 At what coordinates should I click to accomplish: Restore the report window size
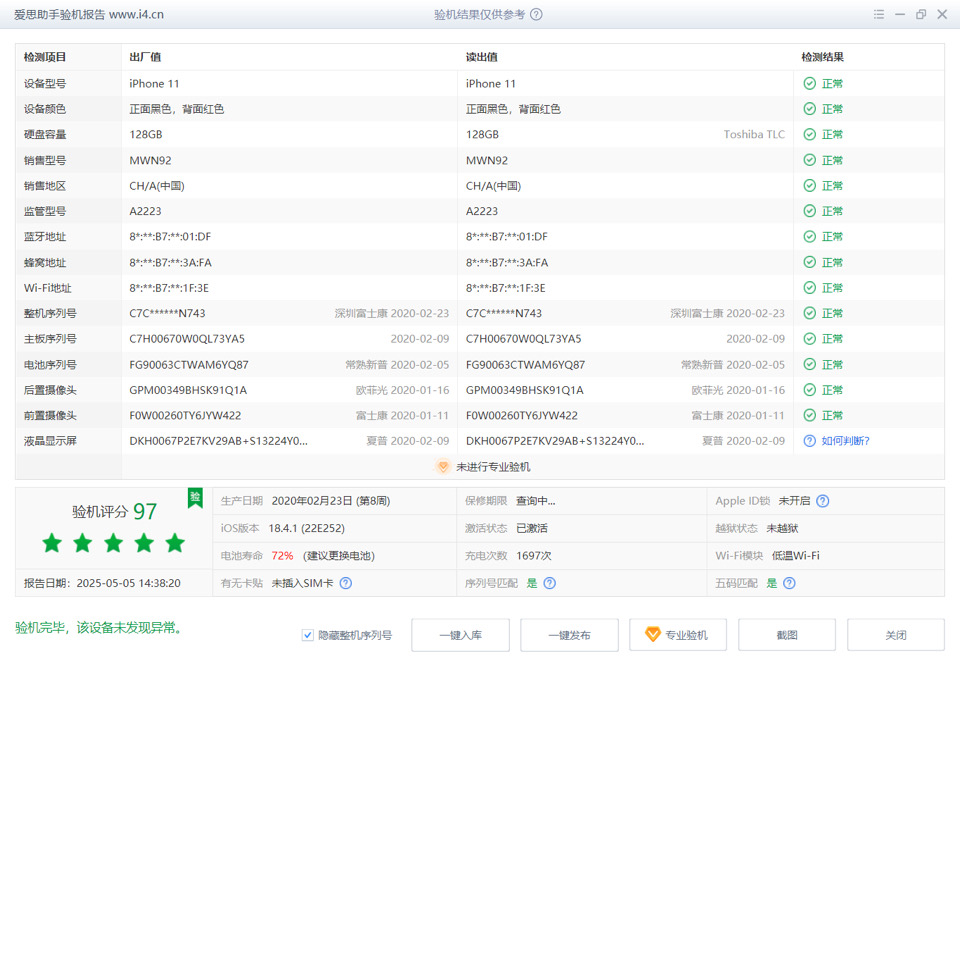(921, 14)
